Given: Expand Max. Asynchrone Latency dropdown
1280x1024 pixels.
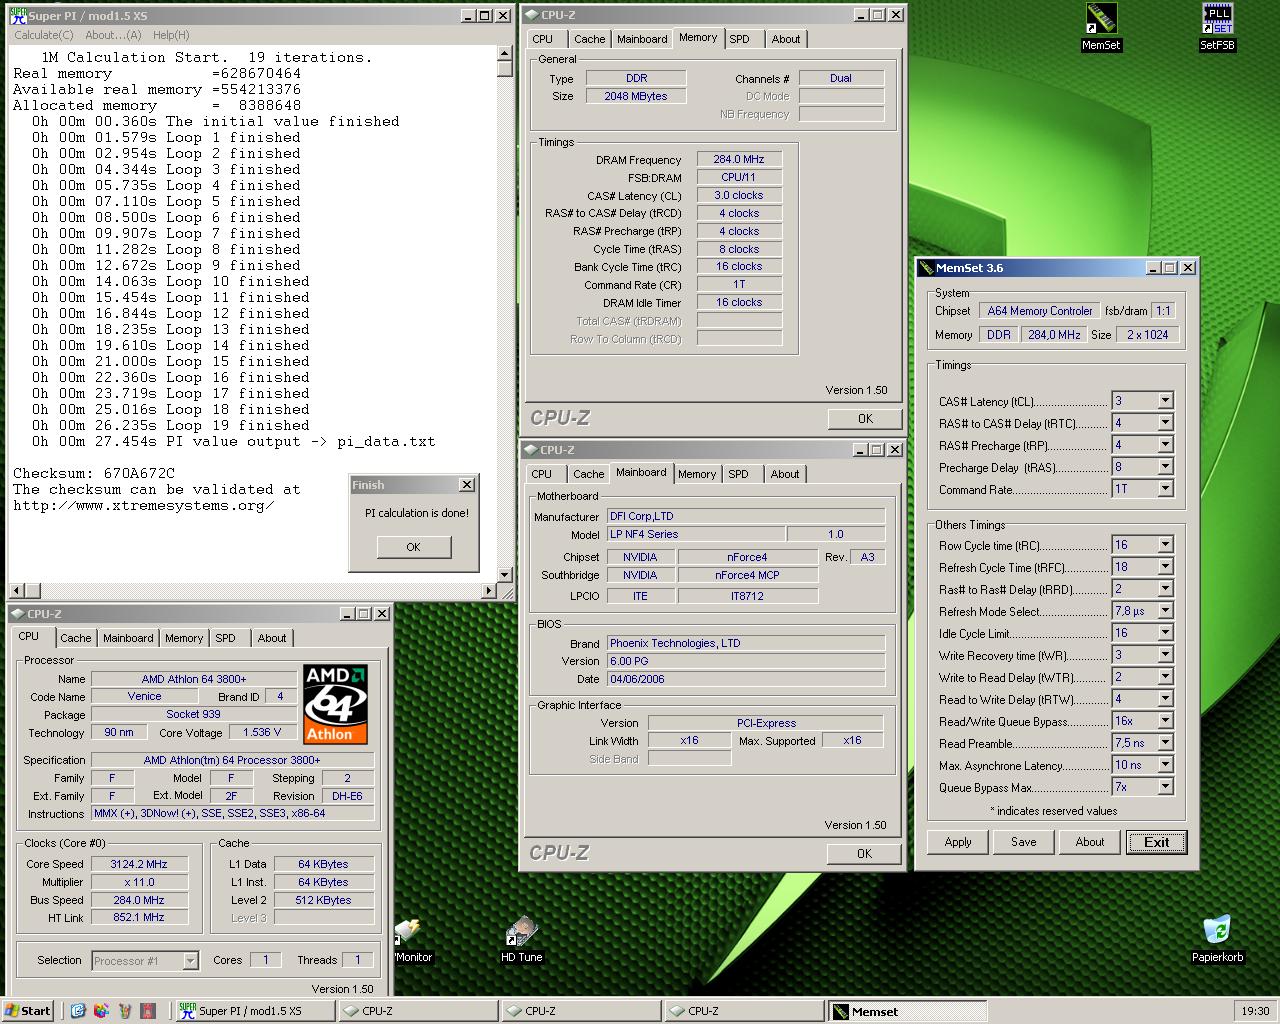Looking at the screenshot, I should [x=1165, y=765].
